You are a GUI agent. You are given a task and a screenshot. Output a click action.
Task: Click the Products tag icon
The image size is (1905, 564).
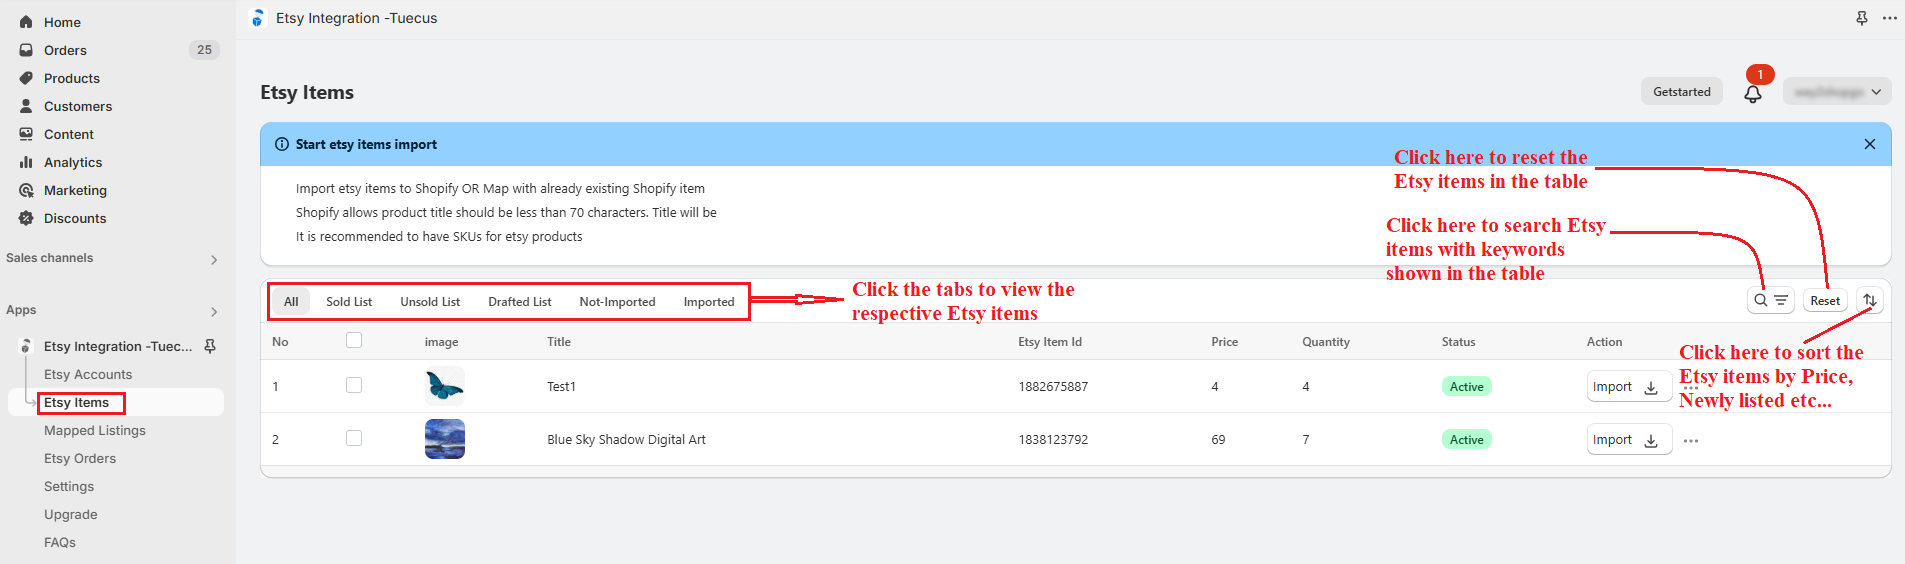(x=26, y=78)
